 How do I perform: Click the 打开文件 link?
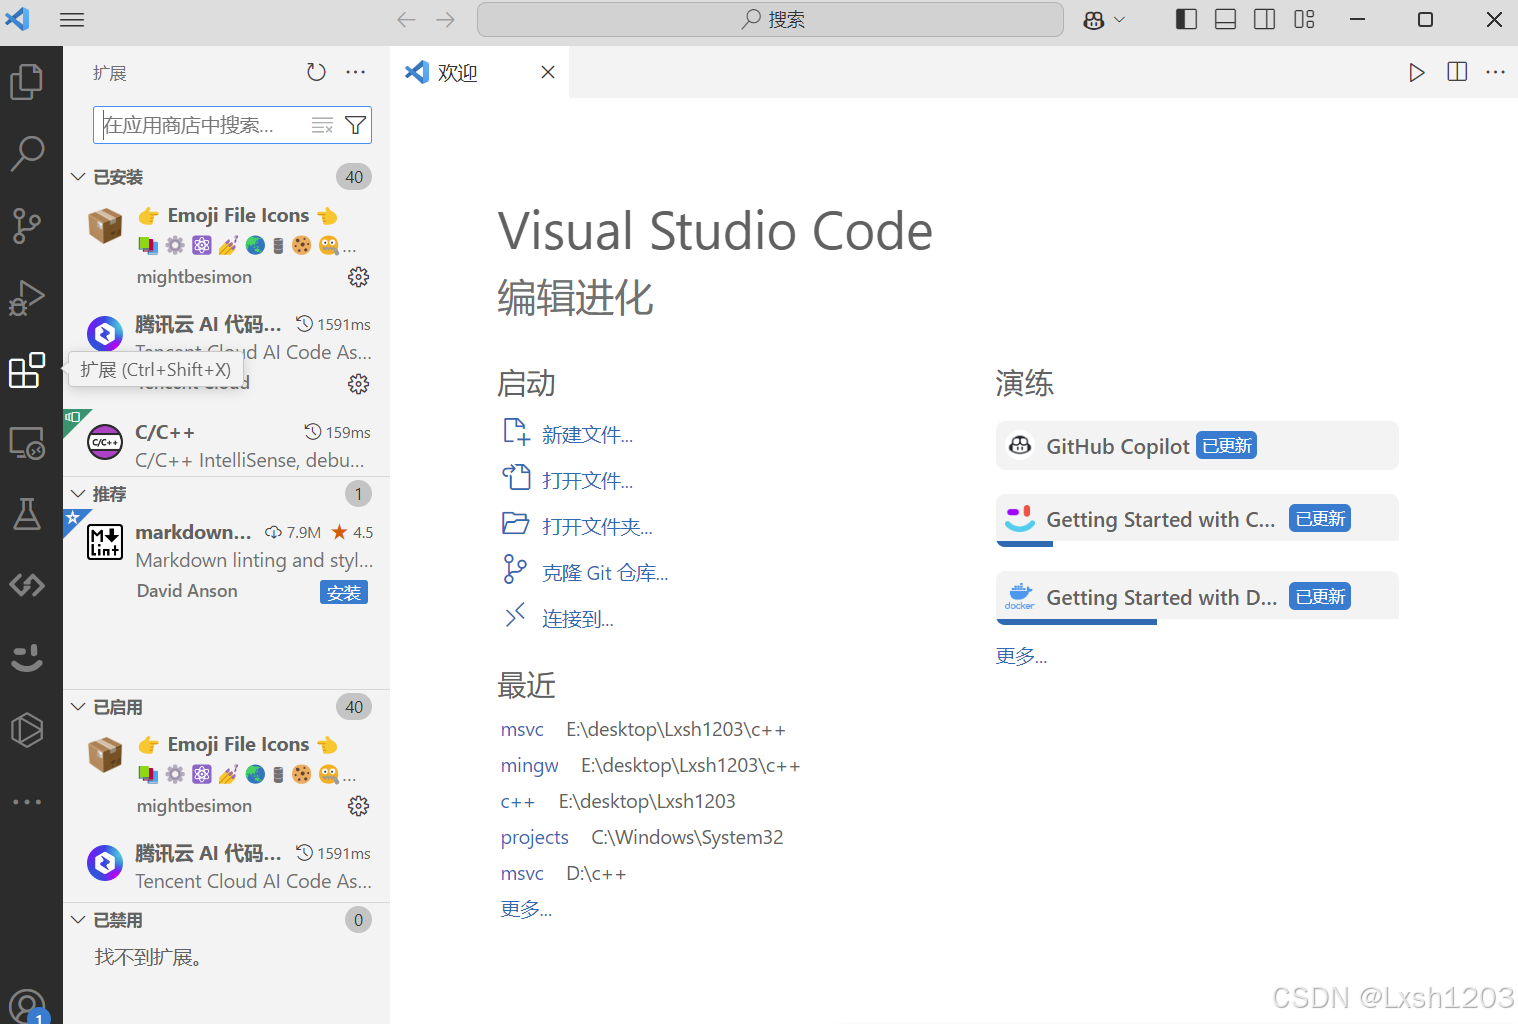click(587, 481)
